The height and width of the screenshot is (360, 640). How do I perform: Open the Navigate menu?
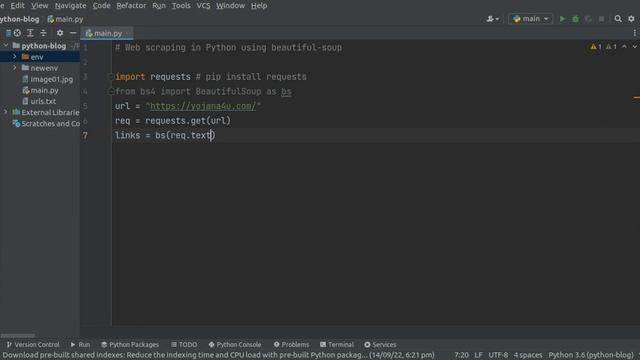click(71, 6)
